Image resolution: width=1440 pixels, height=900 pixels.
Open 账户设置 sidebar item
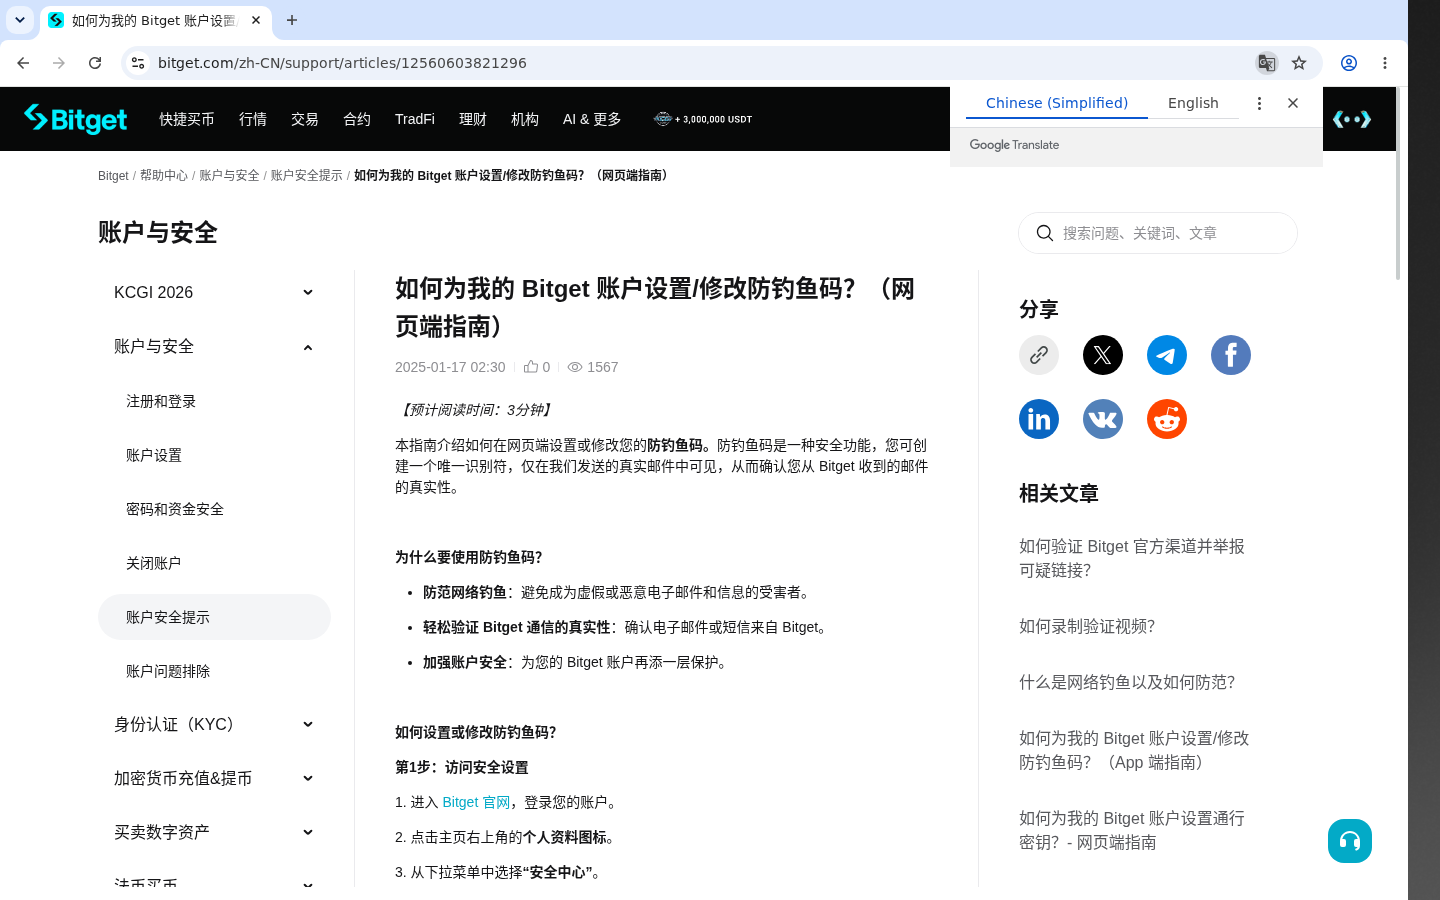pos(214,455)
